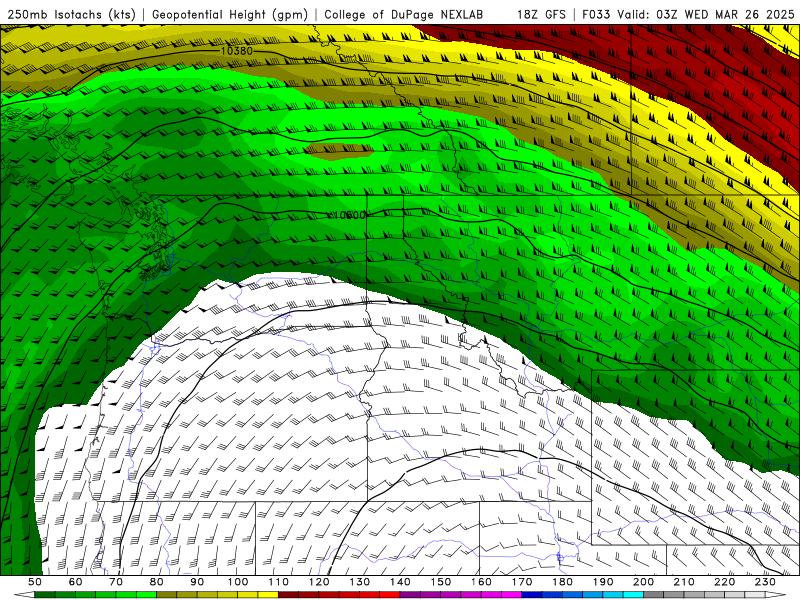Click the 10380 height contour label
The width and height of the screenshot is (800, 600).
pos(237,51)
